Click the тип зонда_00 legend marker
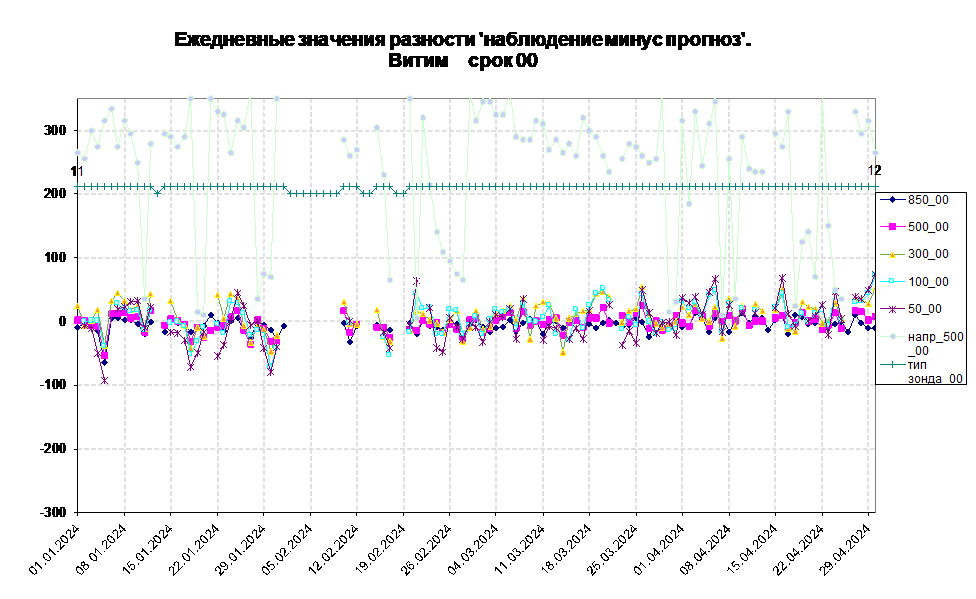The image size is (976, 599). click(x=892, y=365)
